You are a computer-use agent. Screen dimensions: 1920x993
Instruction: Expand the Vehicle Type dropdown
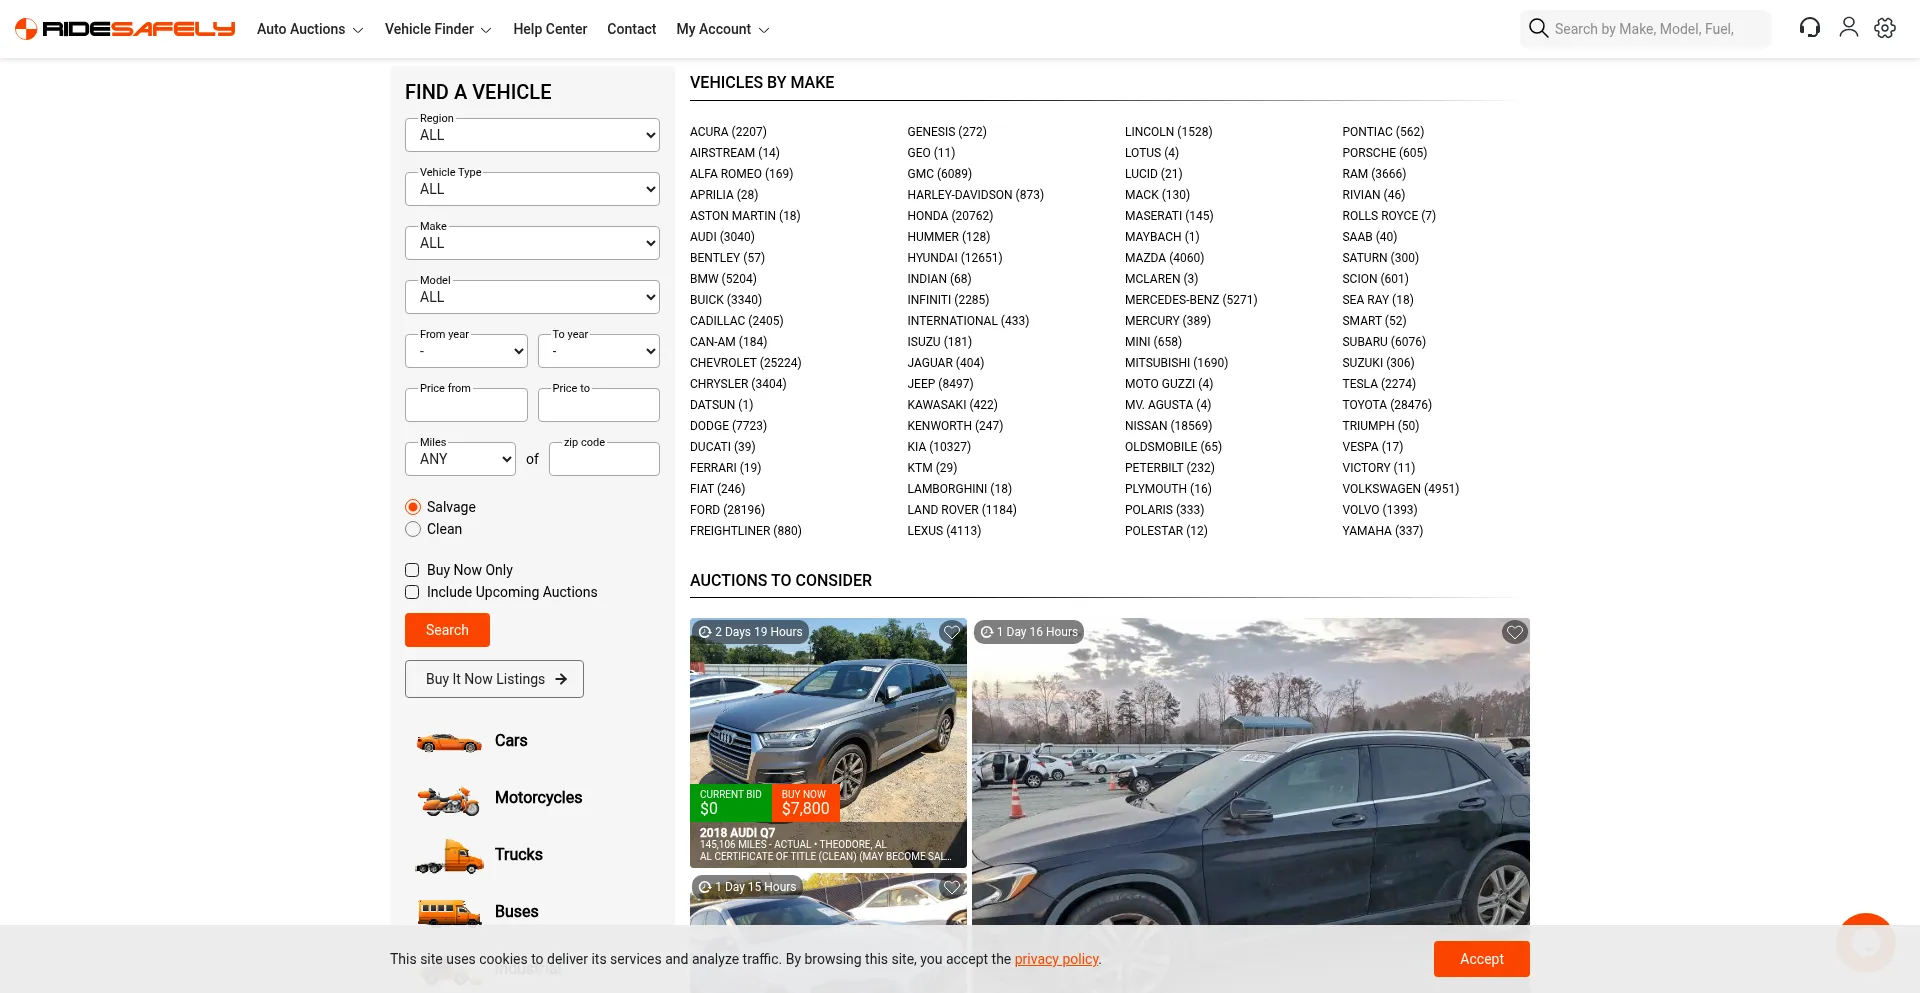tap(532, 189)
